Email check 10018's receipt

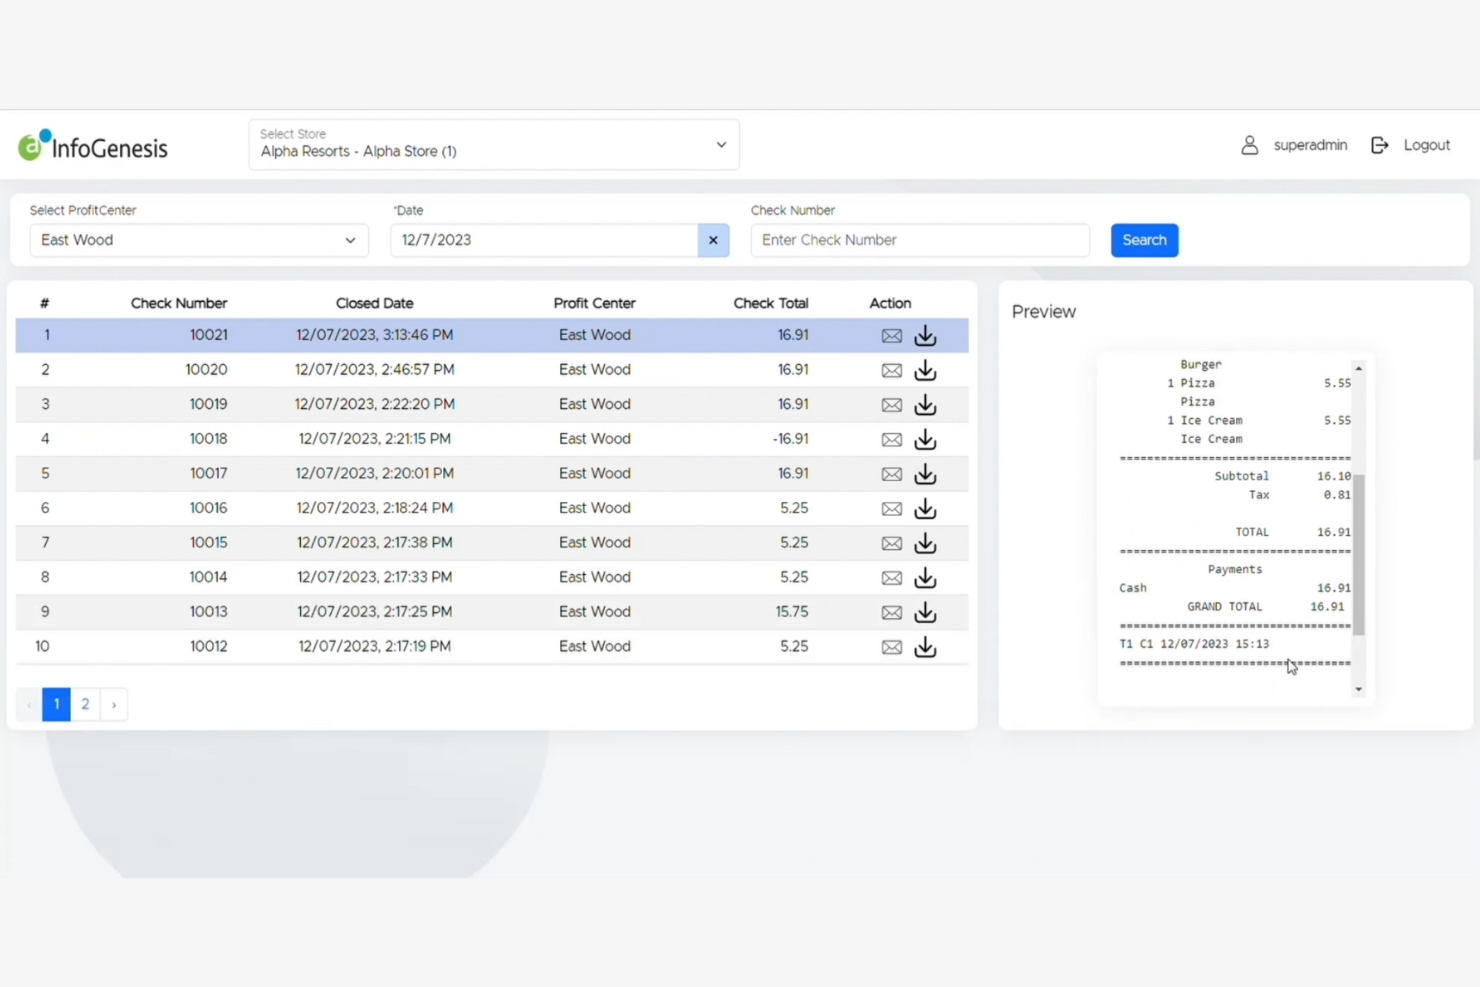click(x=891, y=439)
